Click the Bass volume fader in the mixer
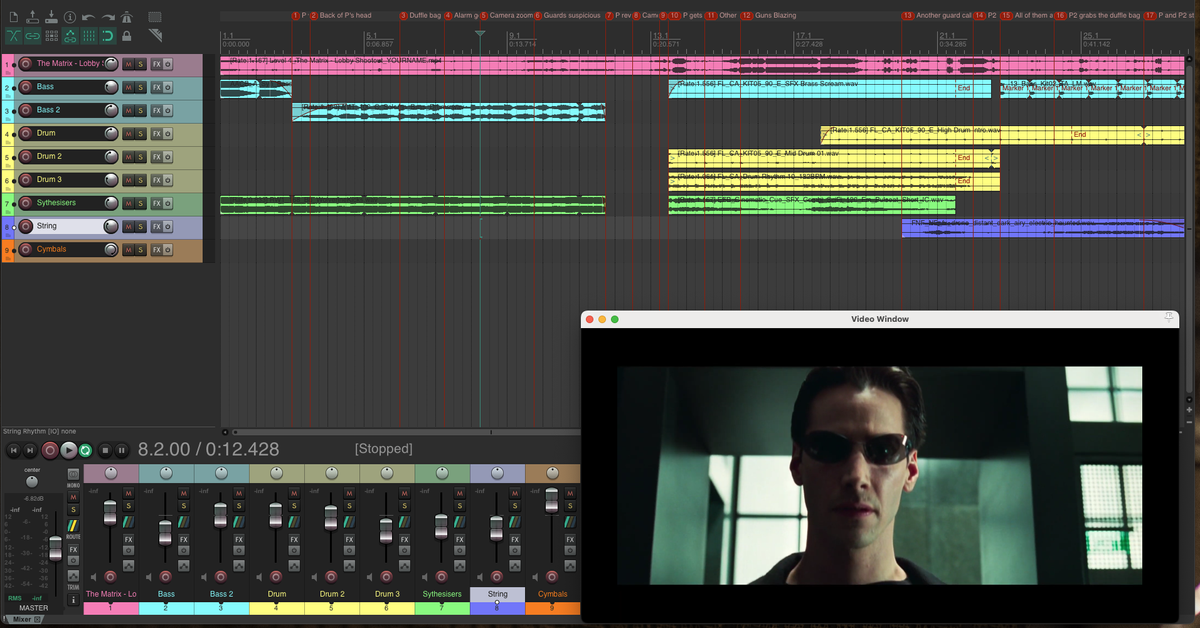This screenshot has height=628, width=1200. pyautogui.click(x=165, y=531)
